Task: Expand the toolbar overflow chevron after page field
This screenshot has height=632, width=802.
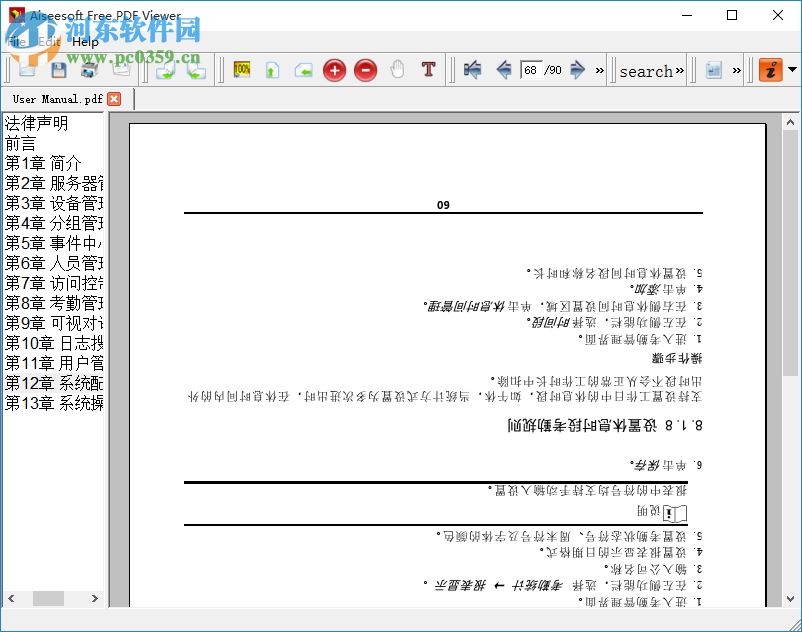Action: click(x=599, y=70)
